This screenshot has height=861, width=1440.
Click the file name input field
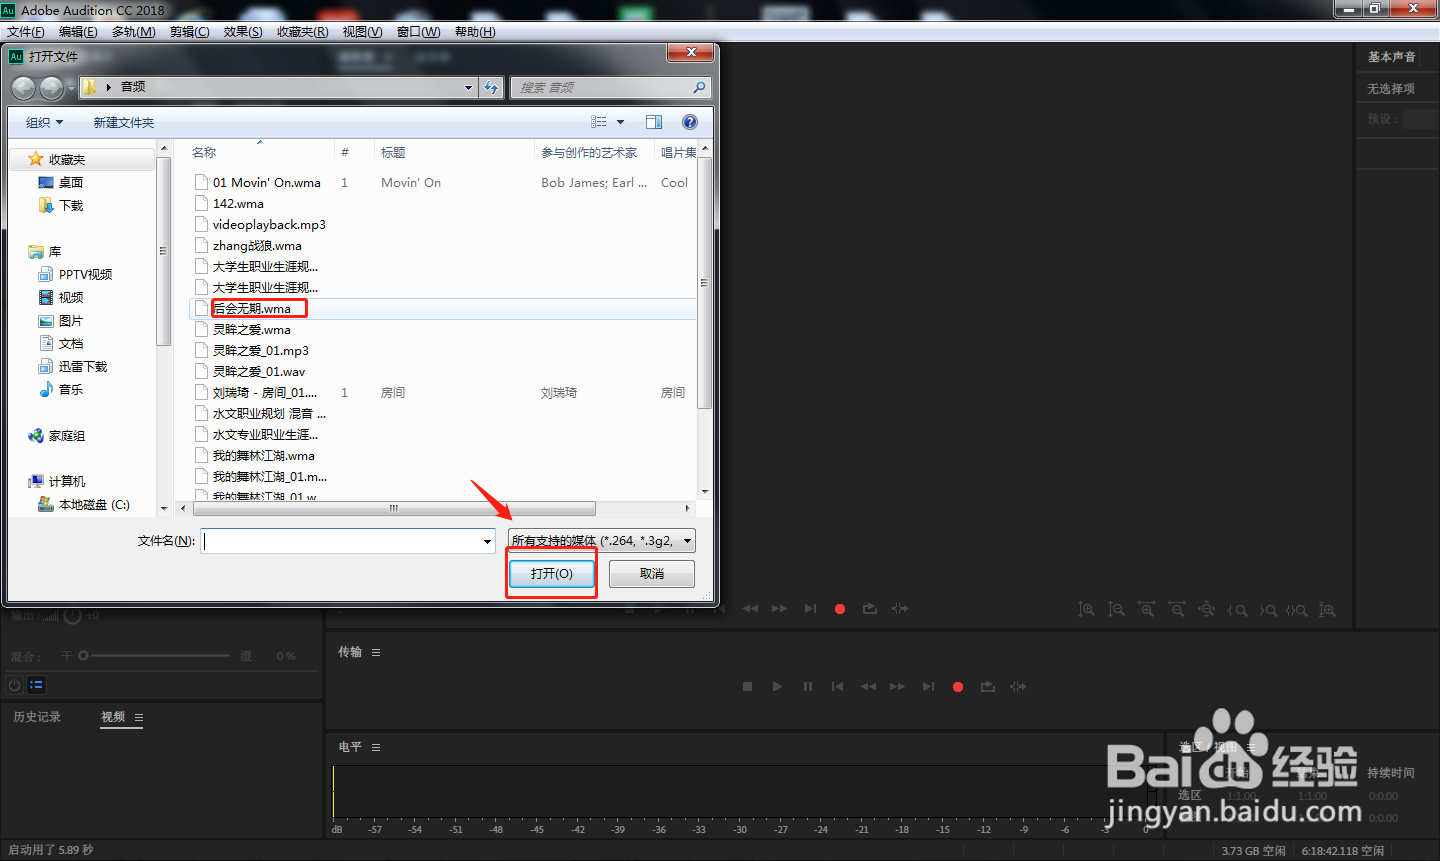coord(342,541)
